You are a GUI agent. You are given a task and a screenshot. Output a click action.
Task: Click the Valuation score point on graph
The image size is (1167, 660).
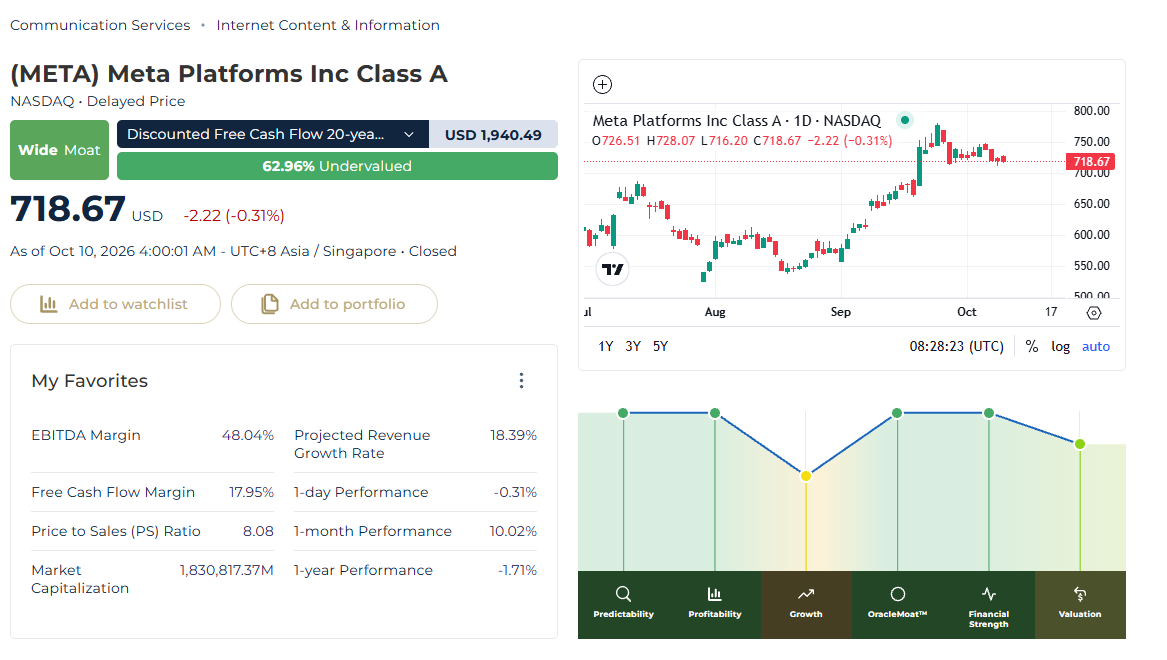1080,444
